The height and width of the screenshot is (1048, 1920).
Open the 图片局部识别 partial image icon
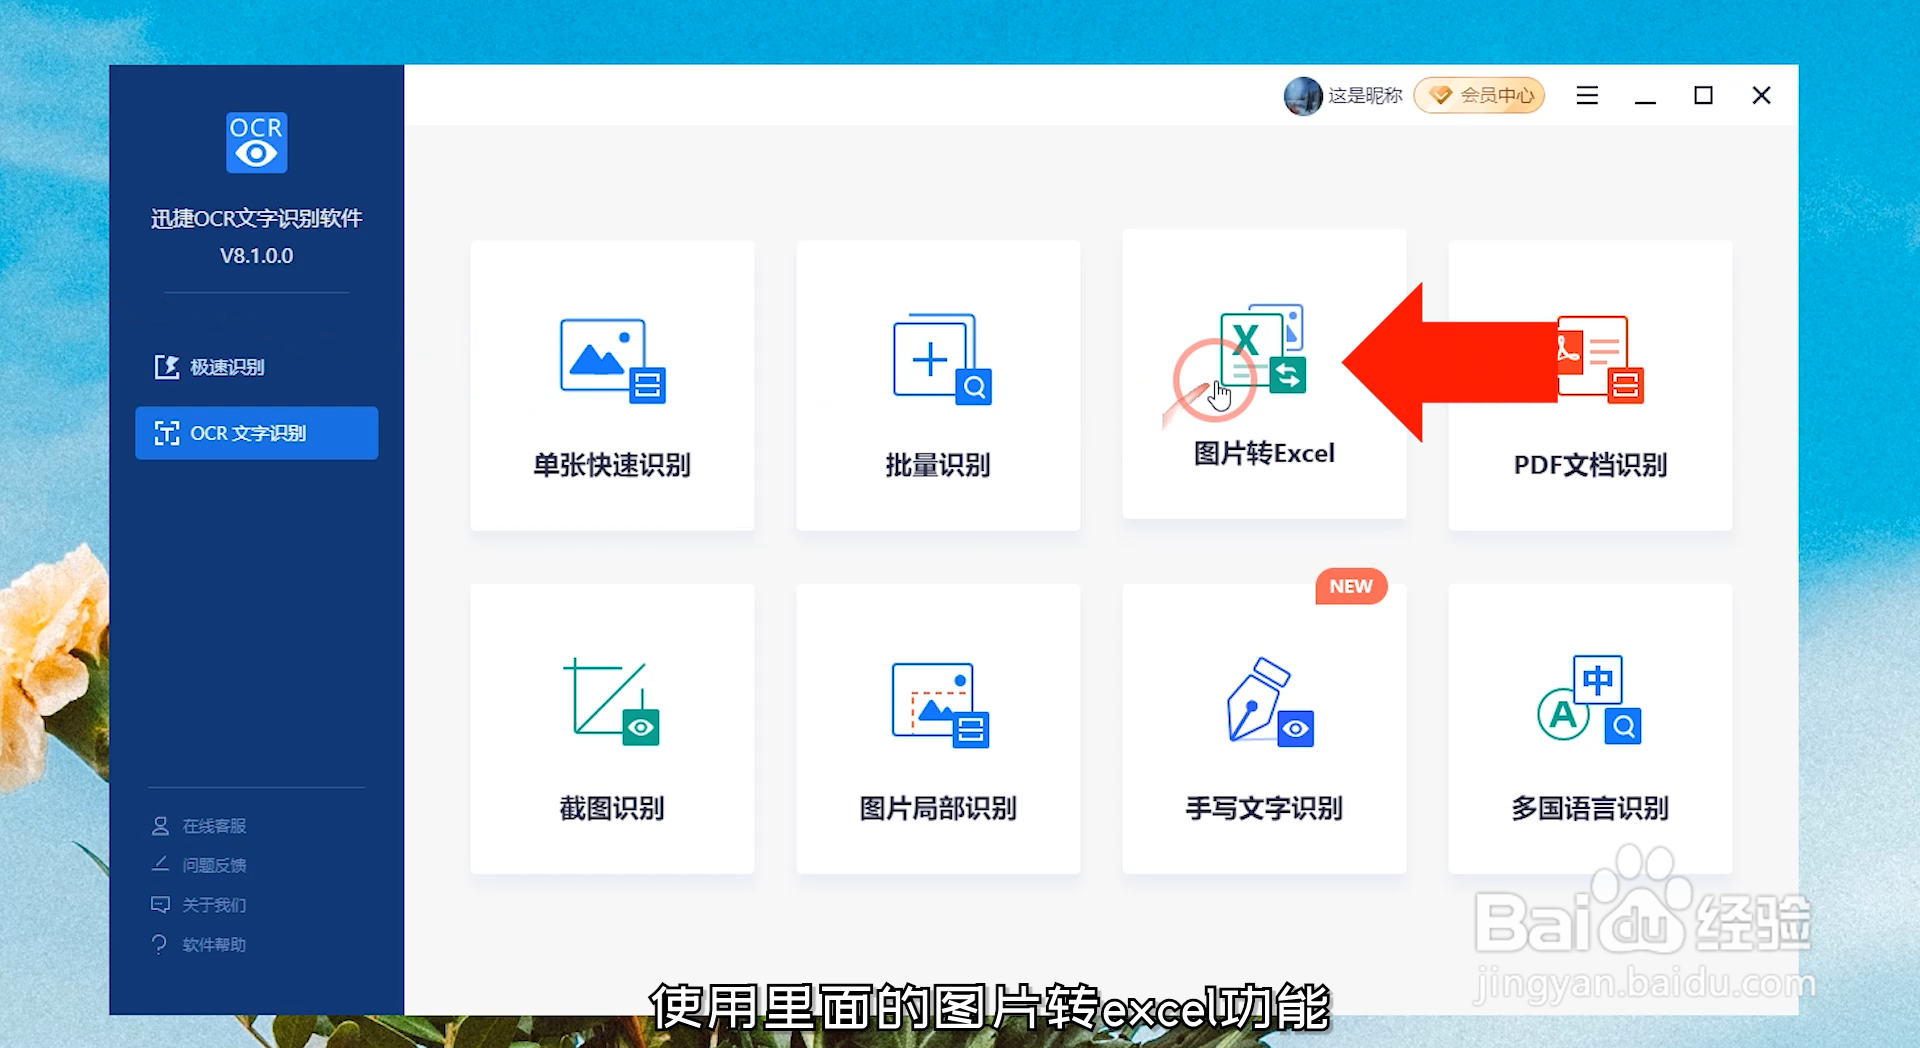pos(940,705)
